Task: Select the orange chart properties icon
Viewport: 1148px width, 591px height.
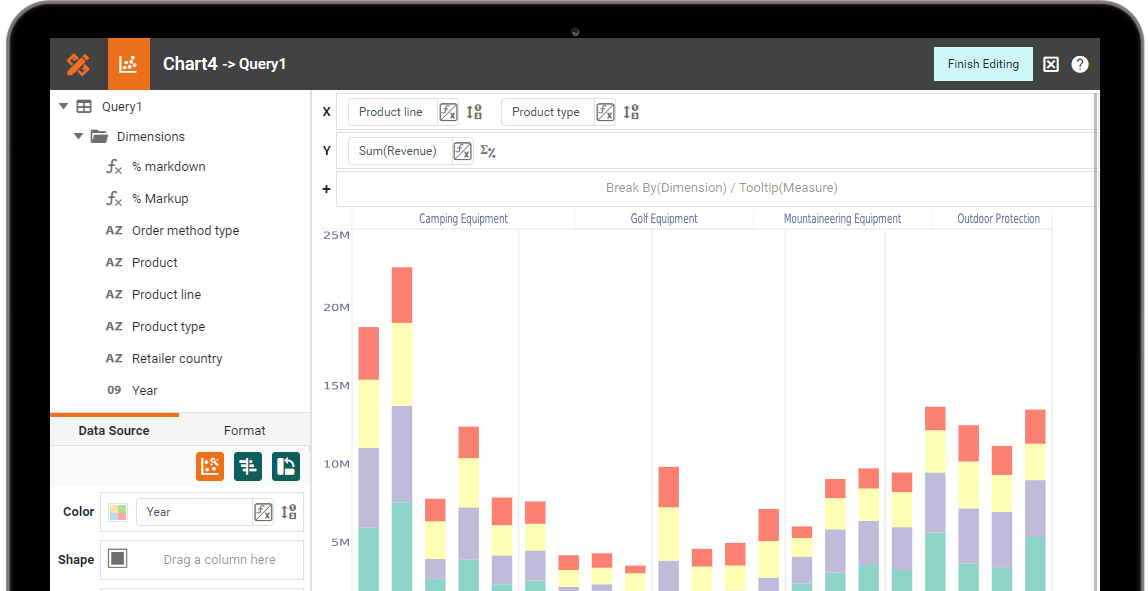Action: [209, 466]
